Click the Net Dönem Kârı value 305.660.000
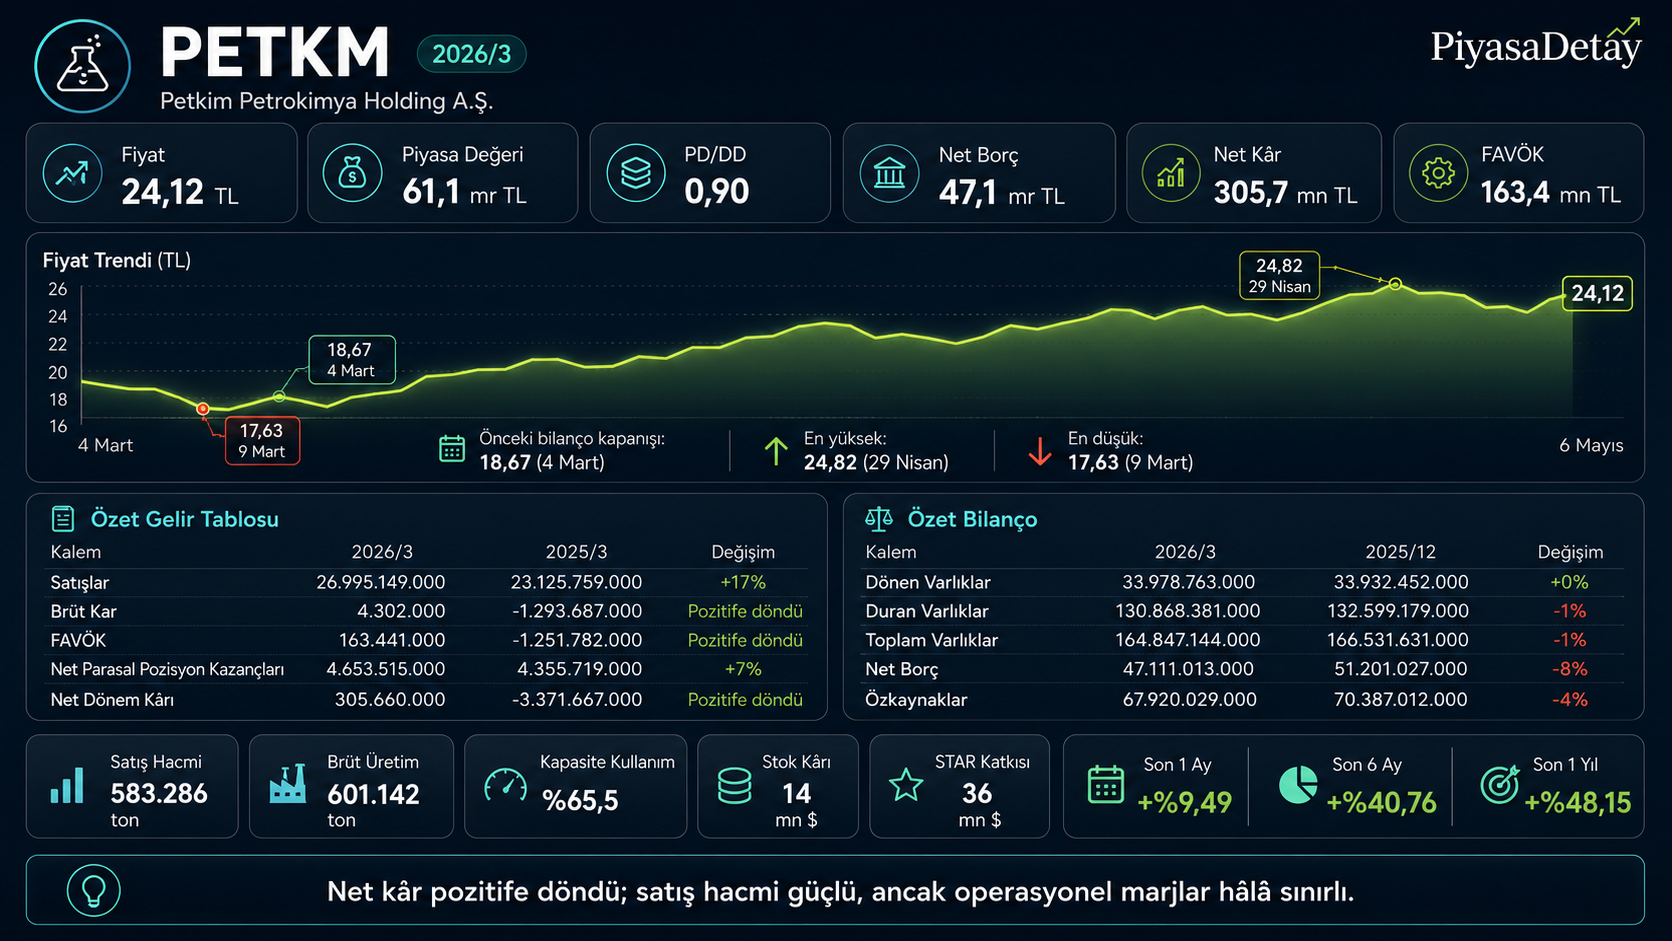The image size is (1672, 941). tap(390, 699)
